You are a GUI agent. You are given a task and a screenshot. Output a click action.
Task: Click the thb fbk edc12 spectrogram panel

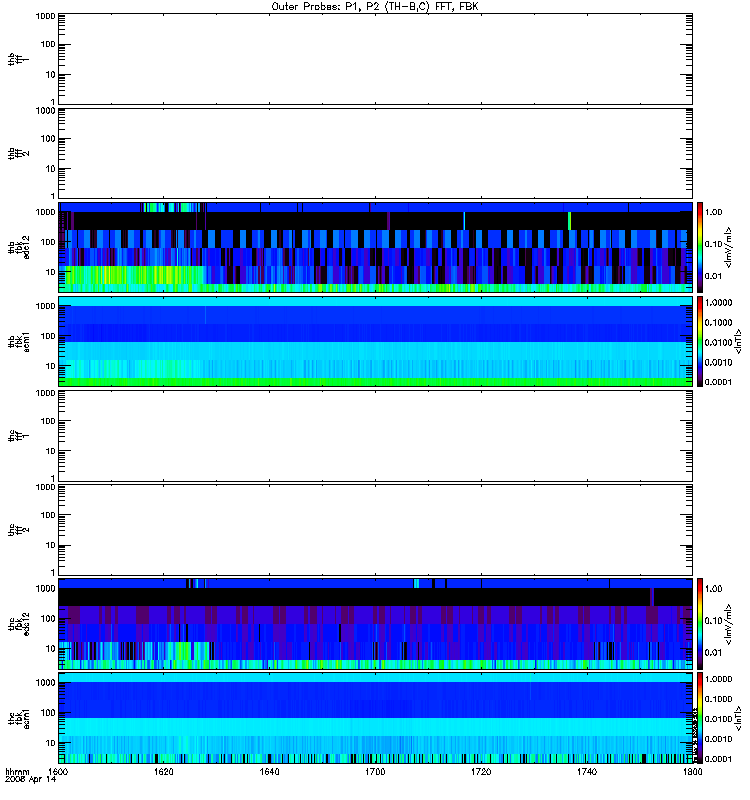coord(375,247)
